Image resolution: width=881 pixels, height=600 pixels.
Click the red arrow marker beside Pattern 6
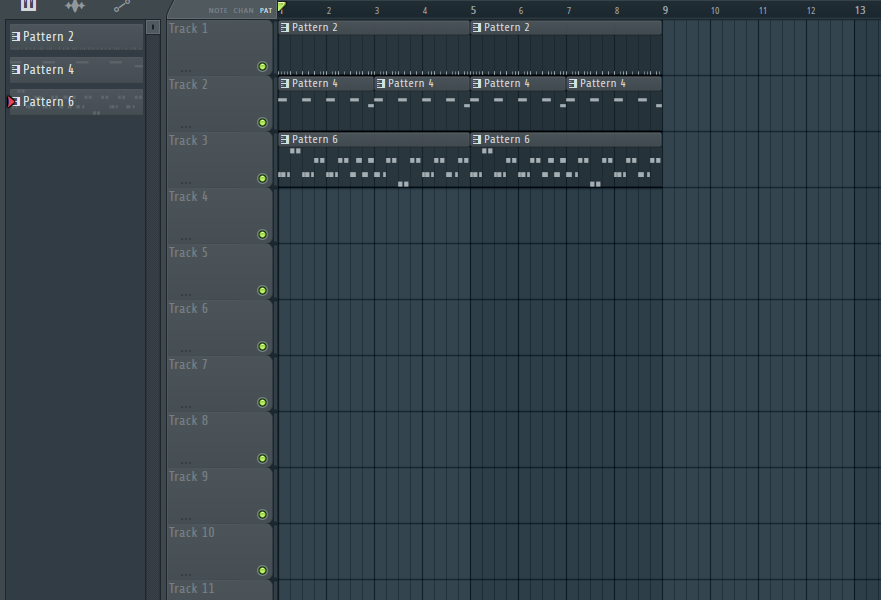point(12,102)
